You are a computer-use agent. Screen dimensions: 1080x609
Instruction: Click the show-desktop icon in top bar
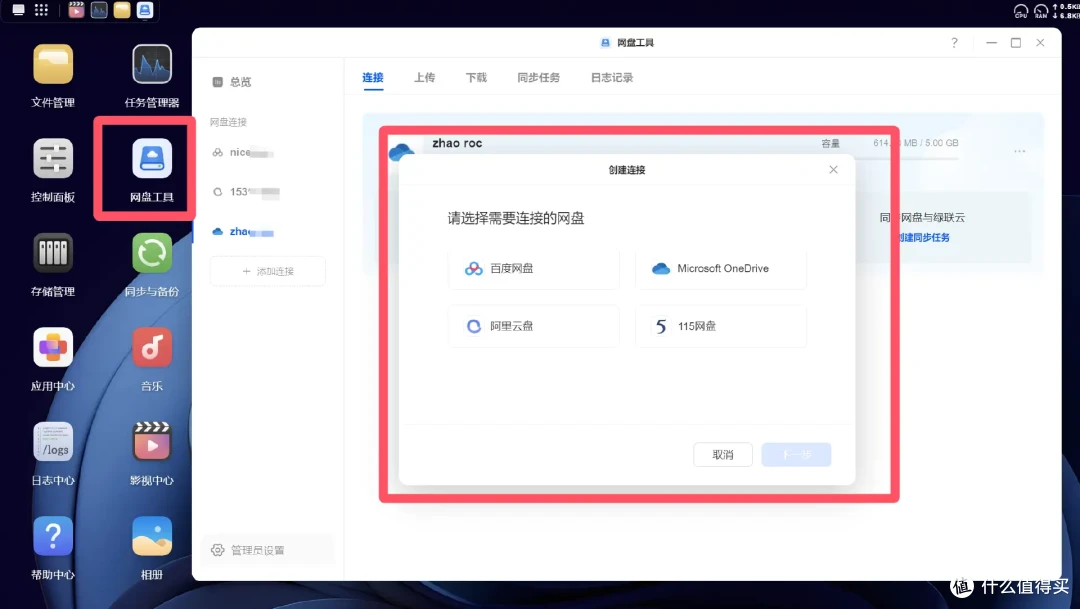pos(19,10)
